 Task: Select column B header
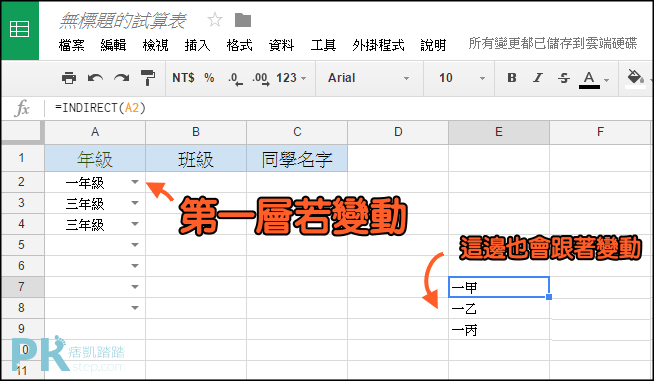point(196,132)
